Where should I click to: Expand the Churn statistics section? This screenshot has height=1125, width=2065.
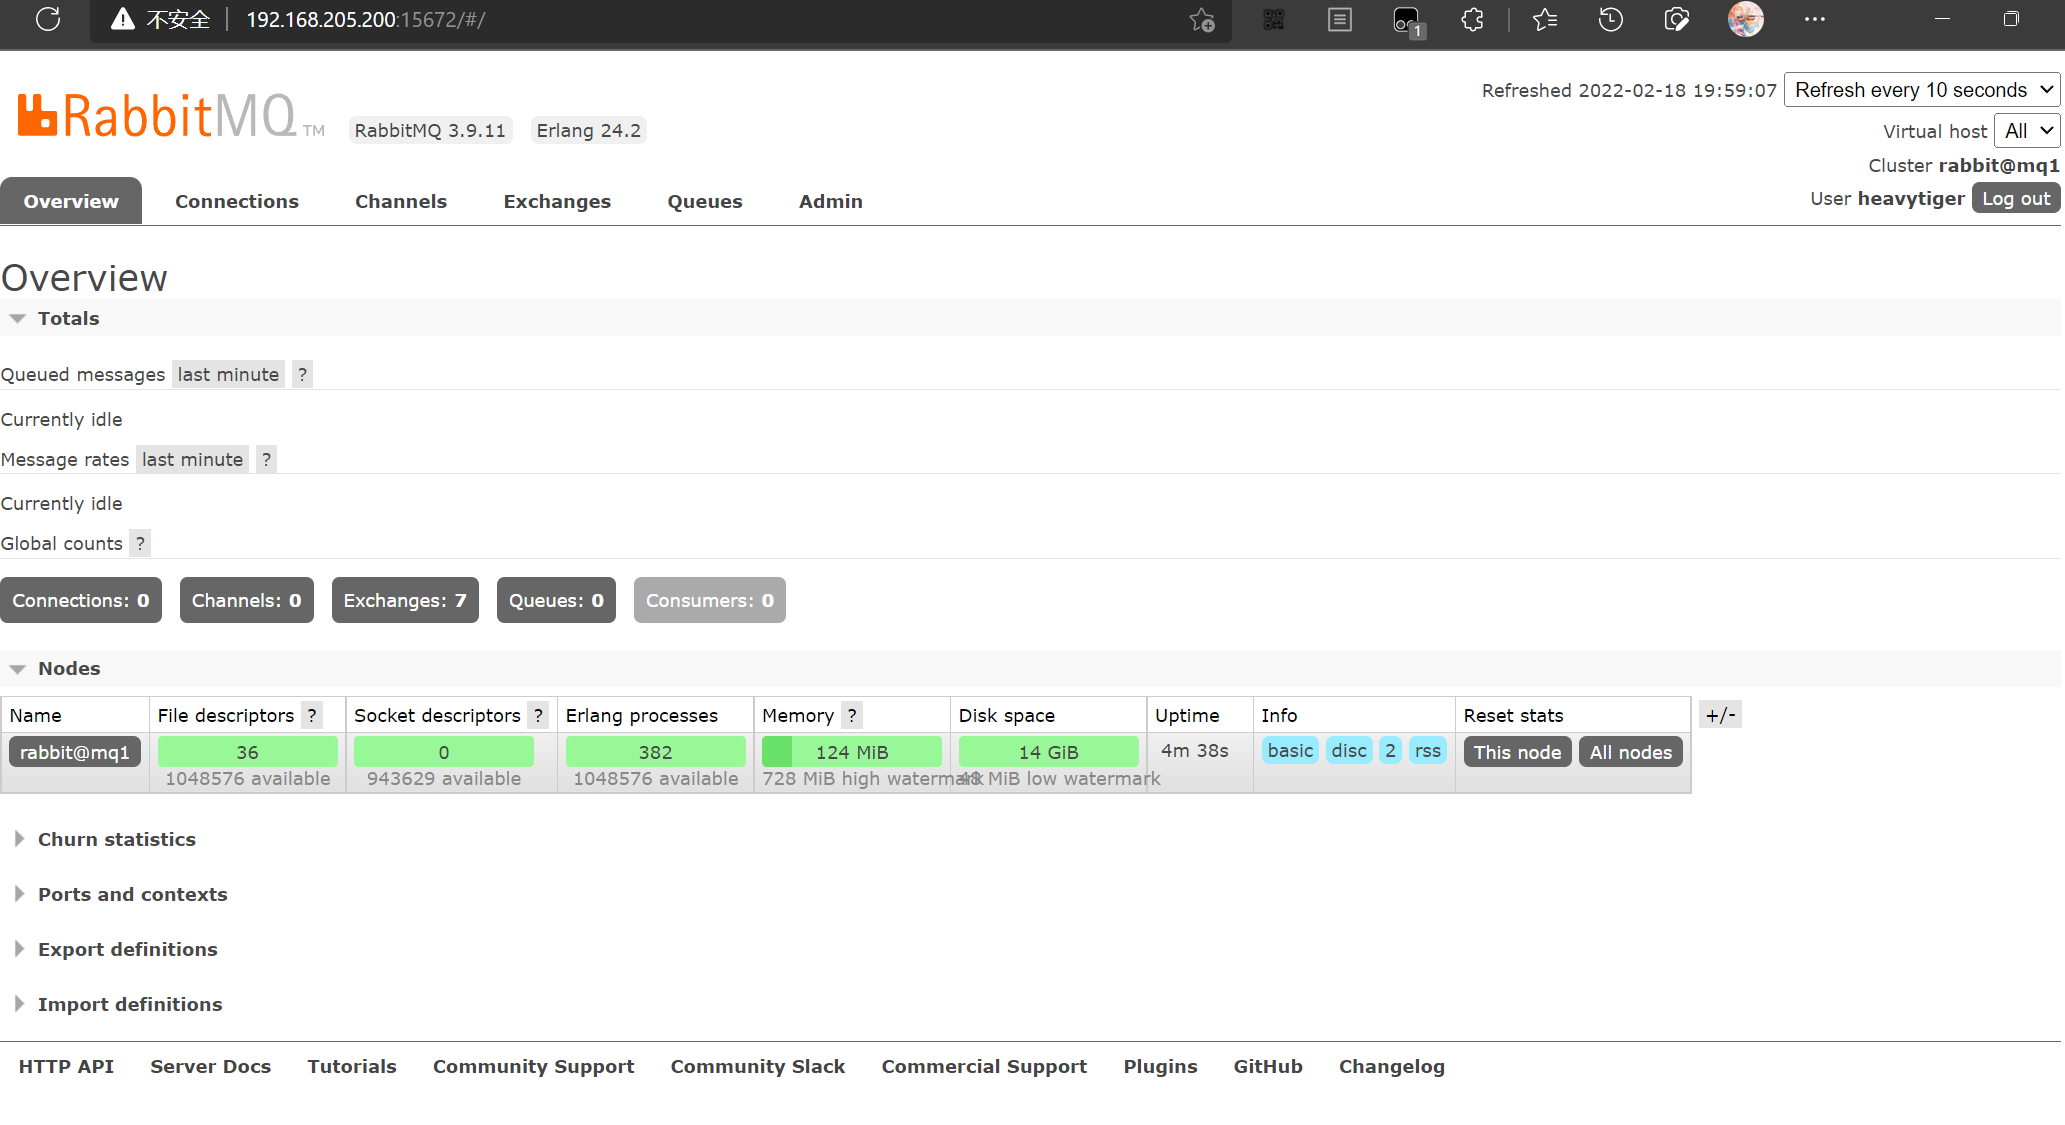116,839
